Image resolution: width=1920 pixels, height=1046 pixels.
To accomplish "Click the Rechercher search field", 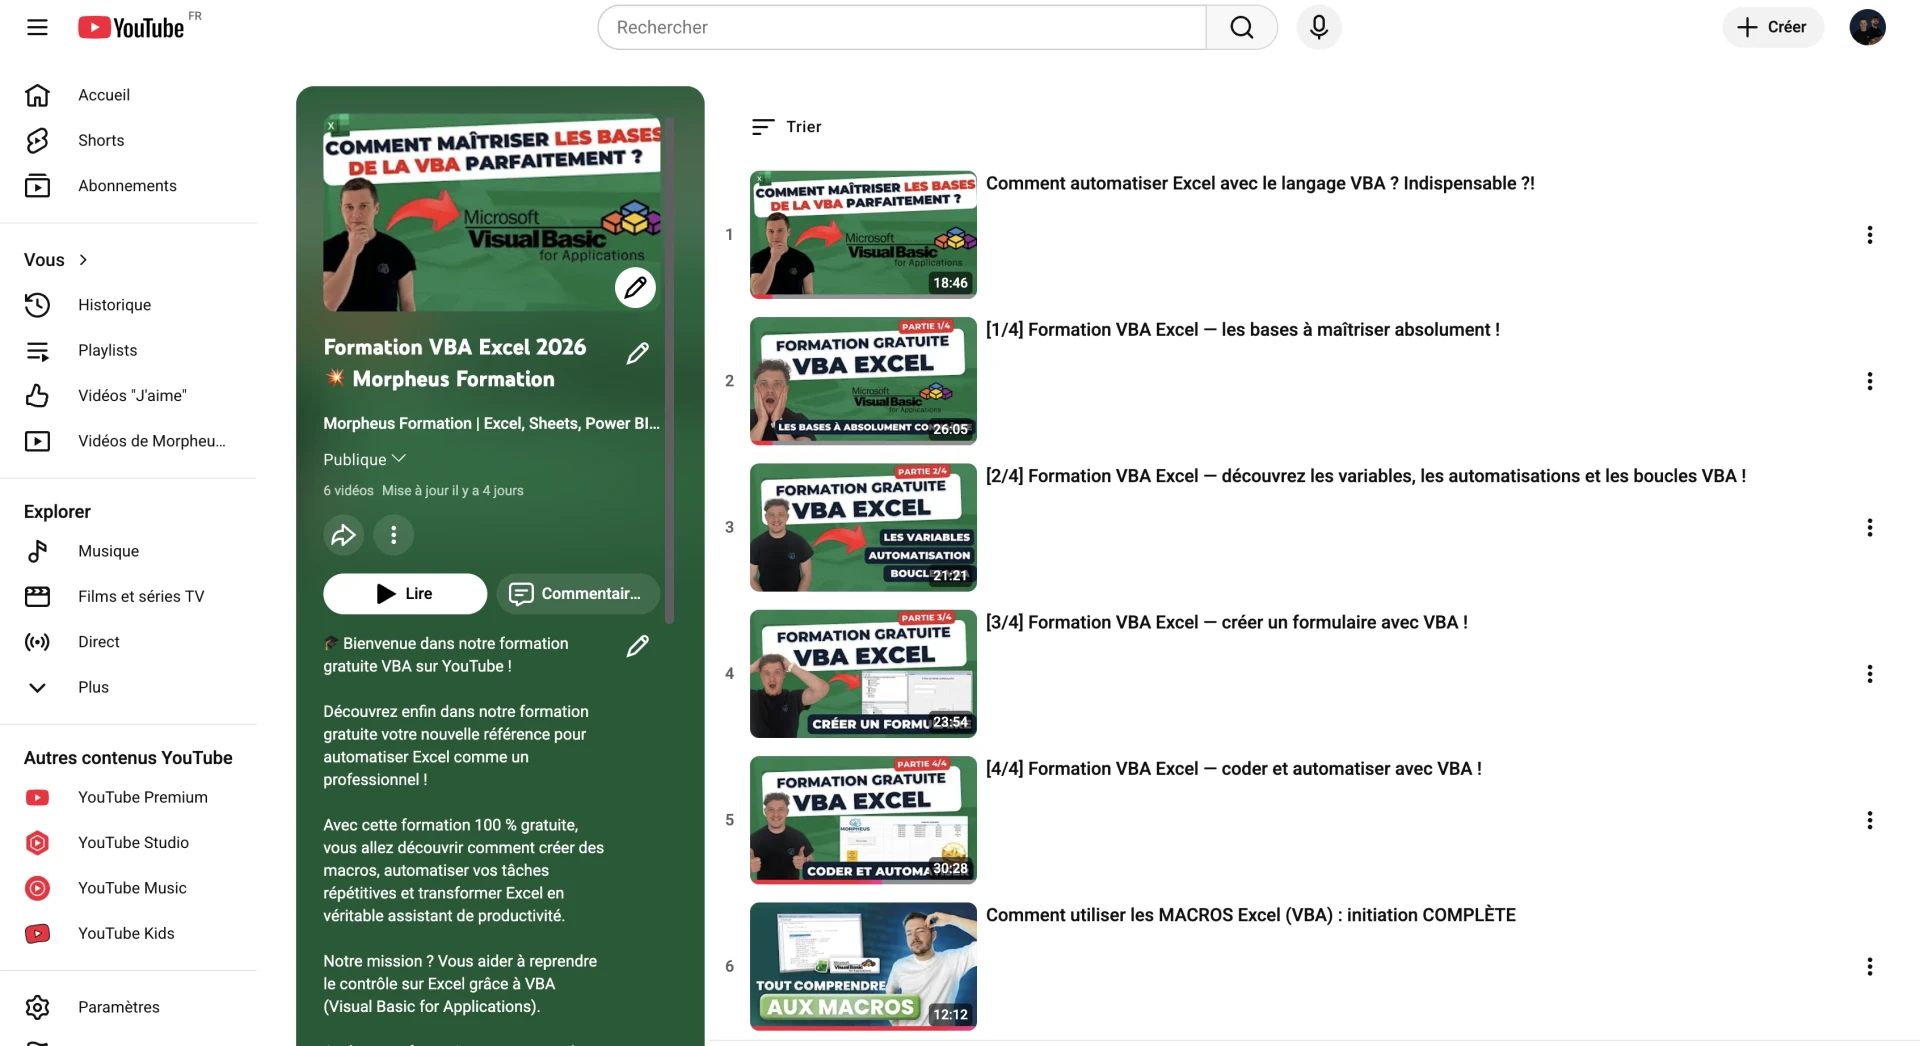I will click(x=902, y=27).
